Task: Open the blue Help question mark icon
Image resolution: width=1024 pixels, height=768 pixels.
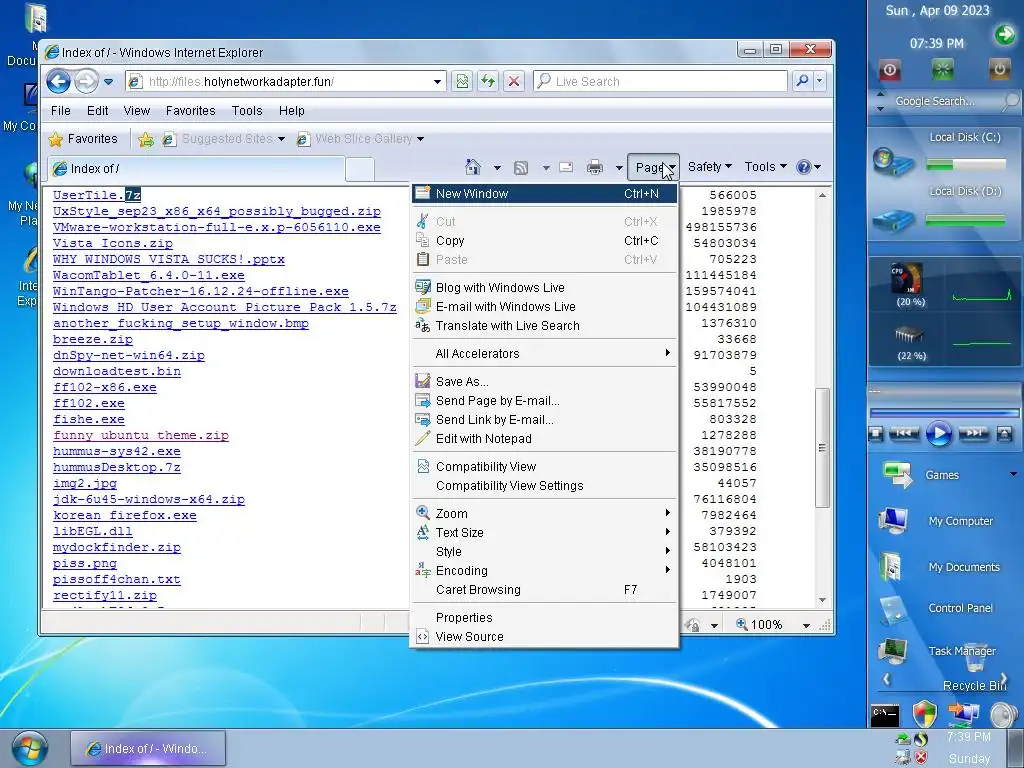Action: (804, 167)
